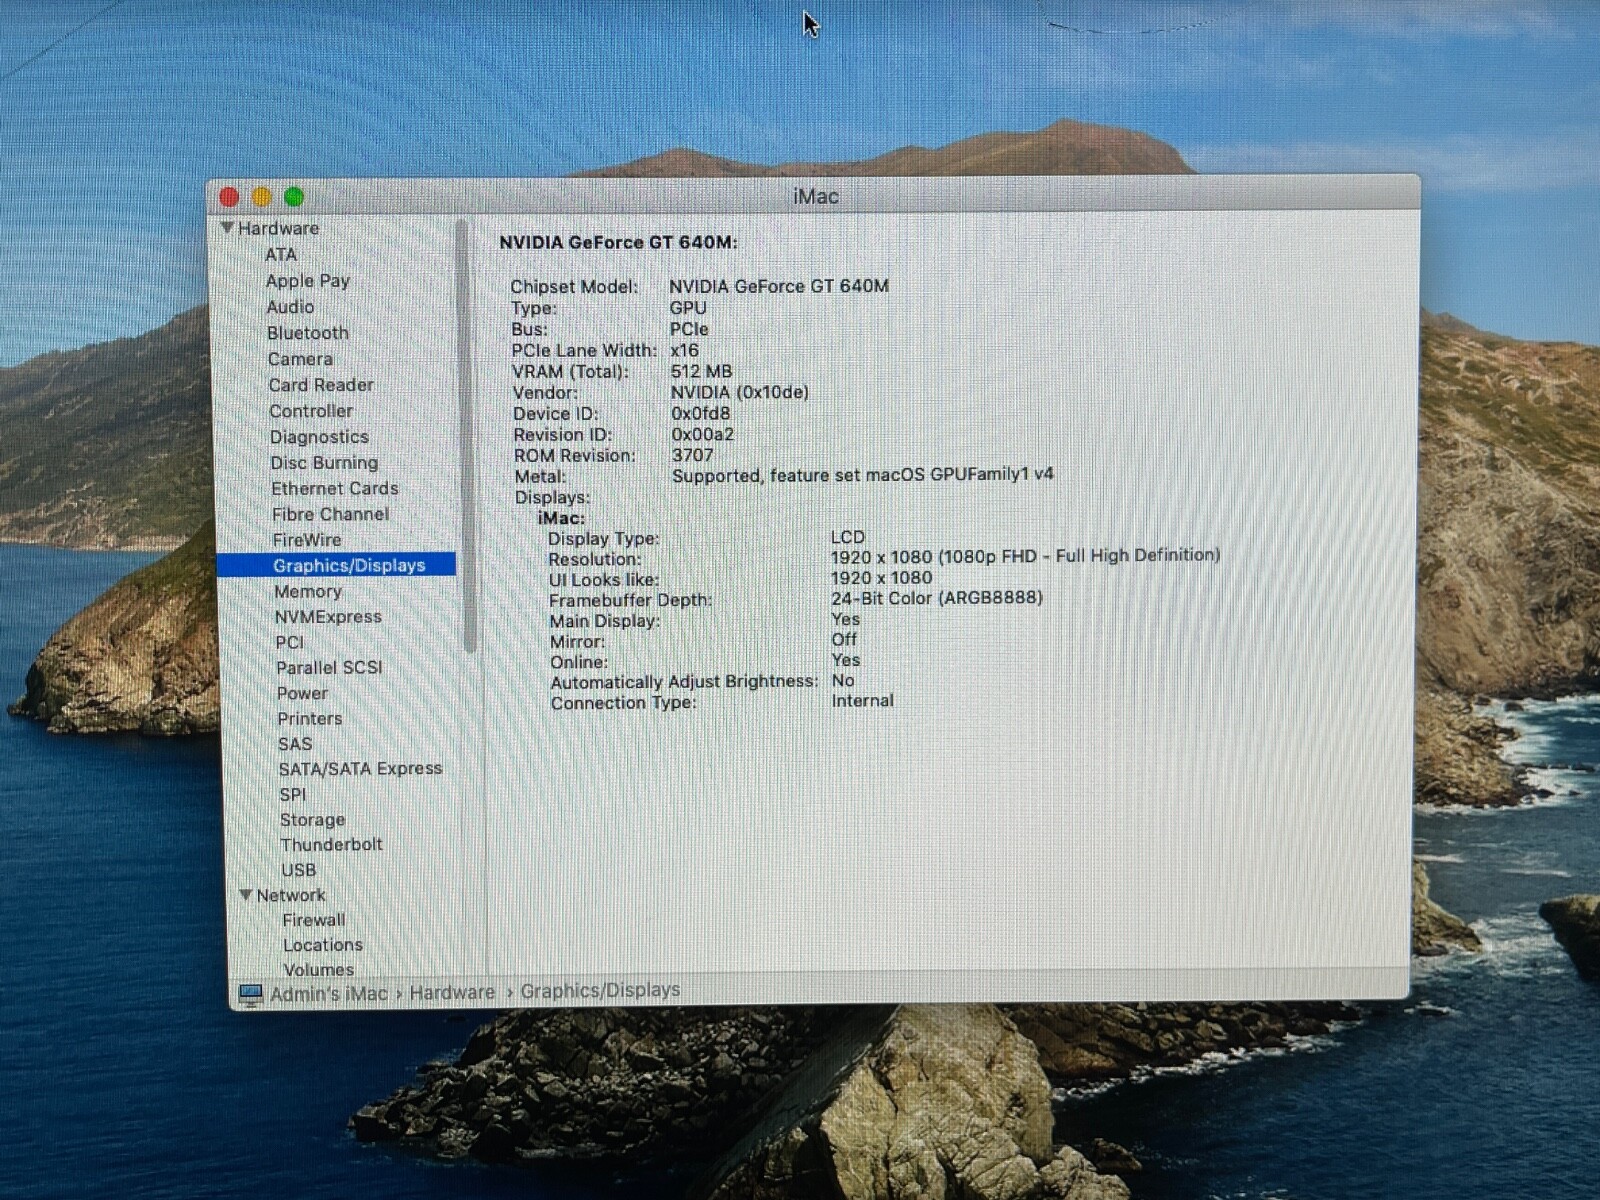The image size is (1600, 1200).
Task: Click the computer icon in path bar
Action: 250,994
